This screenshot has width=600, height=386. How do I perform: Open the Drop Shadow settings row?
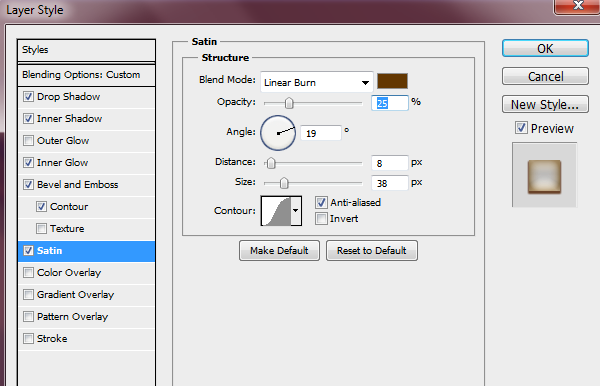86,97
